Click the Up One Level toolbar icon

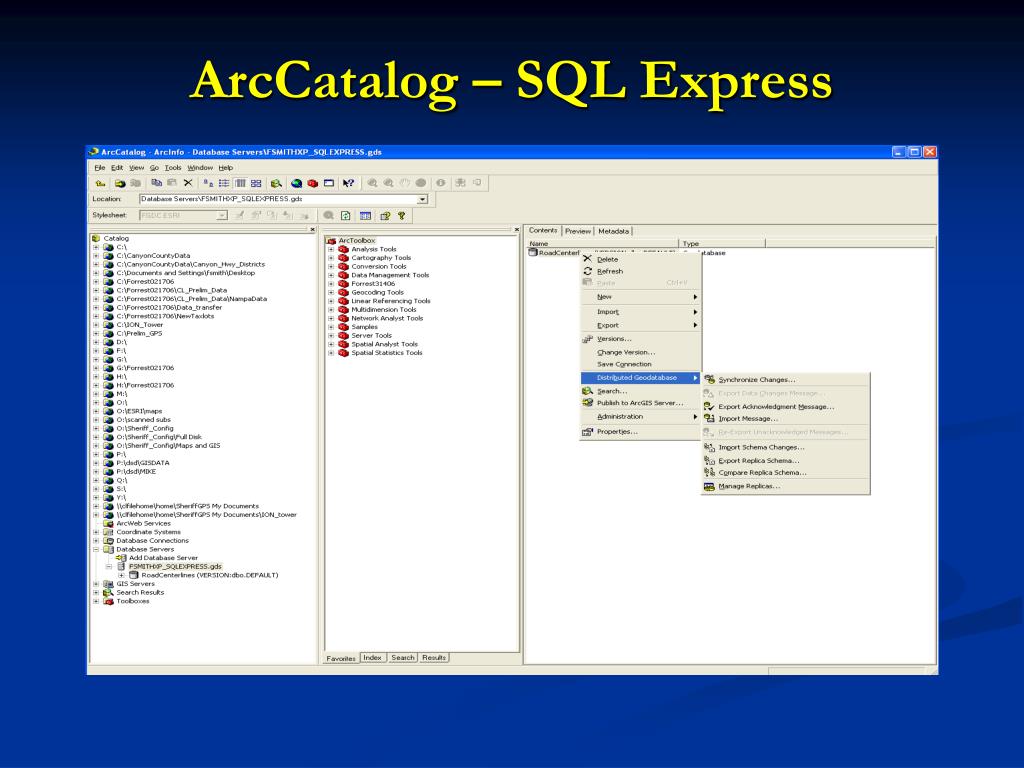[100, 184]
